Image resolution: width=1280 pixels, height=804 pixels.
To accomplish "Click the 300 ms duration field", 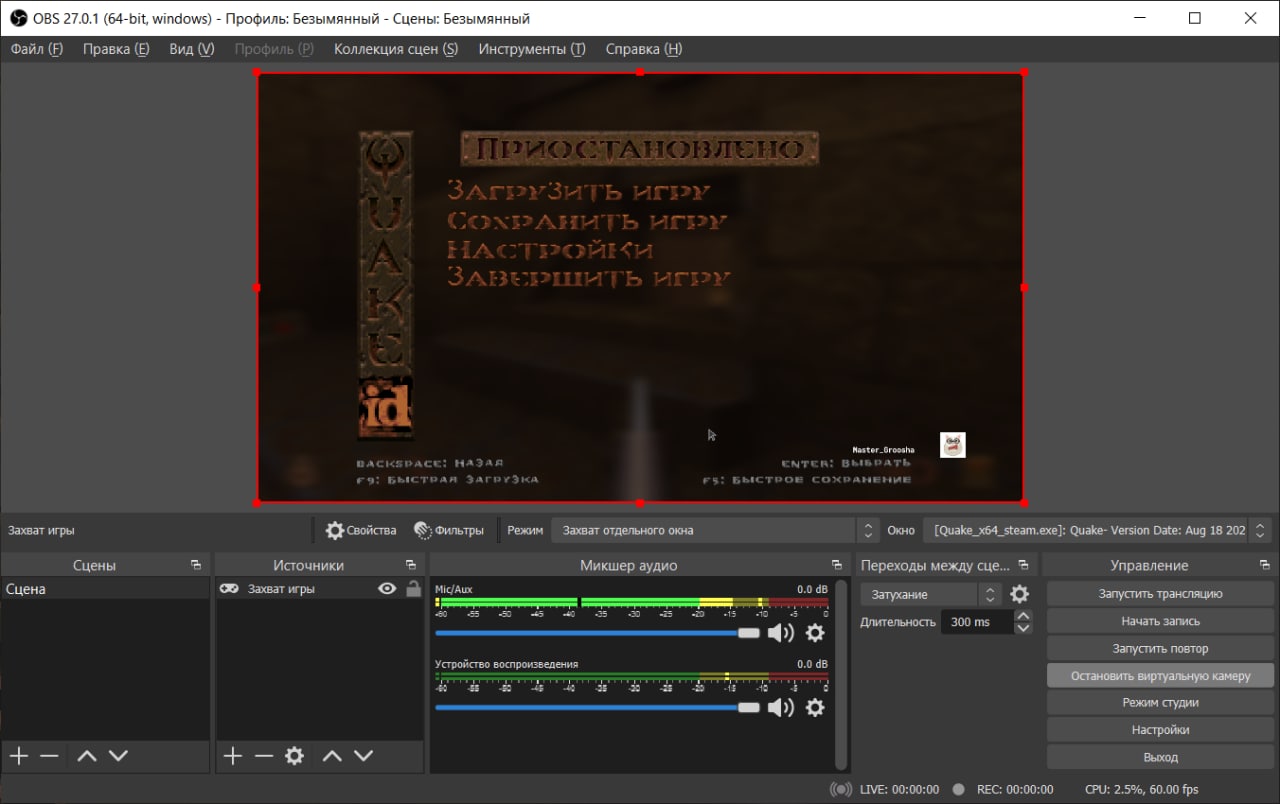I will pos(976,622).
